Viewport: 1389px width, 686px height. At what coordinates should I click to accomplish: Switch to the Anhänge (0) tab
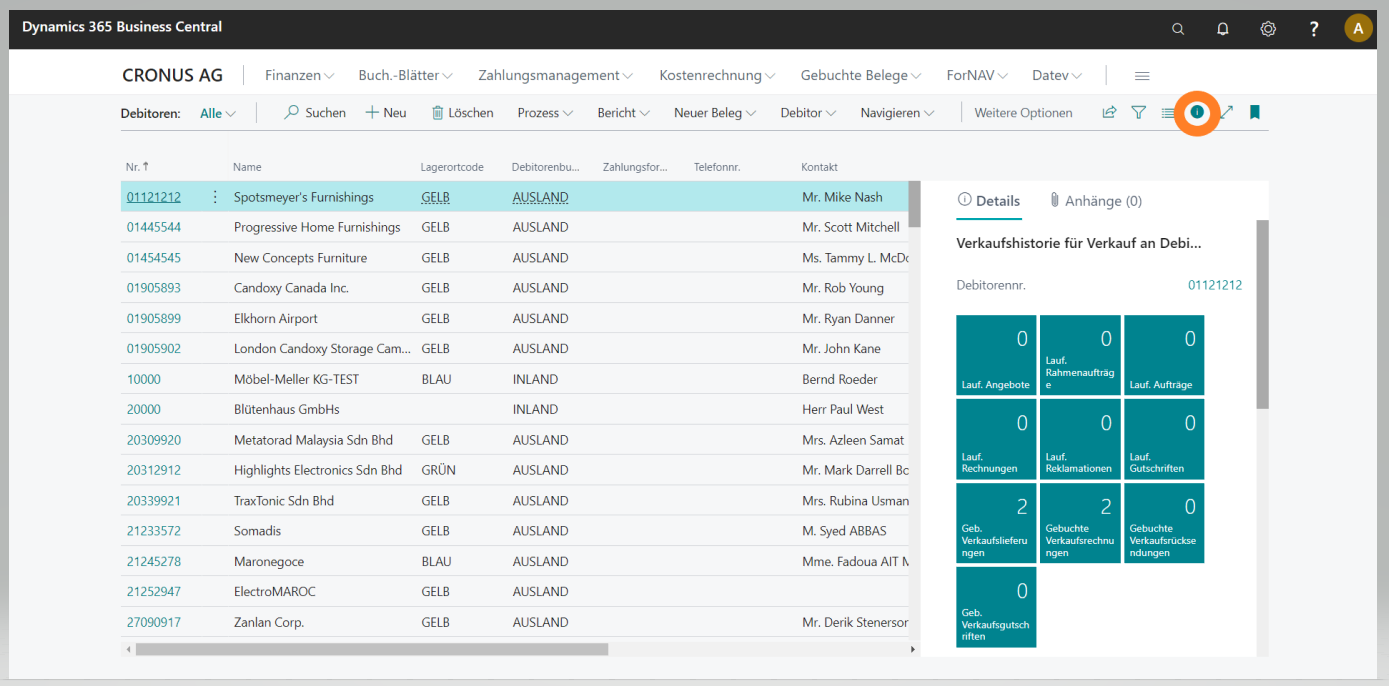pos(1095,201)
